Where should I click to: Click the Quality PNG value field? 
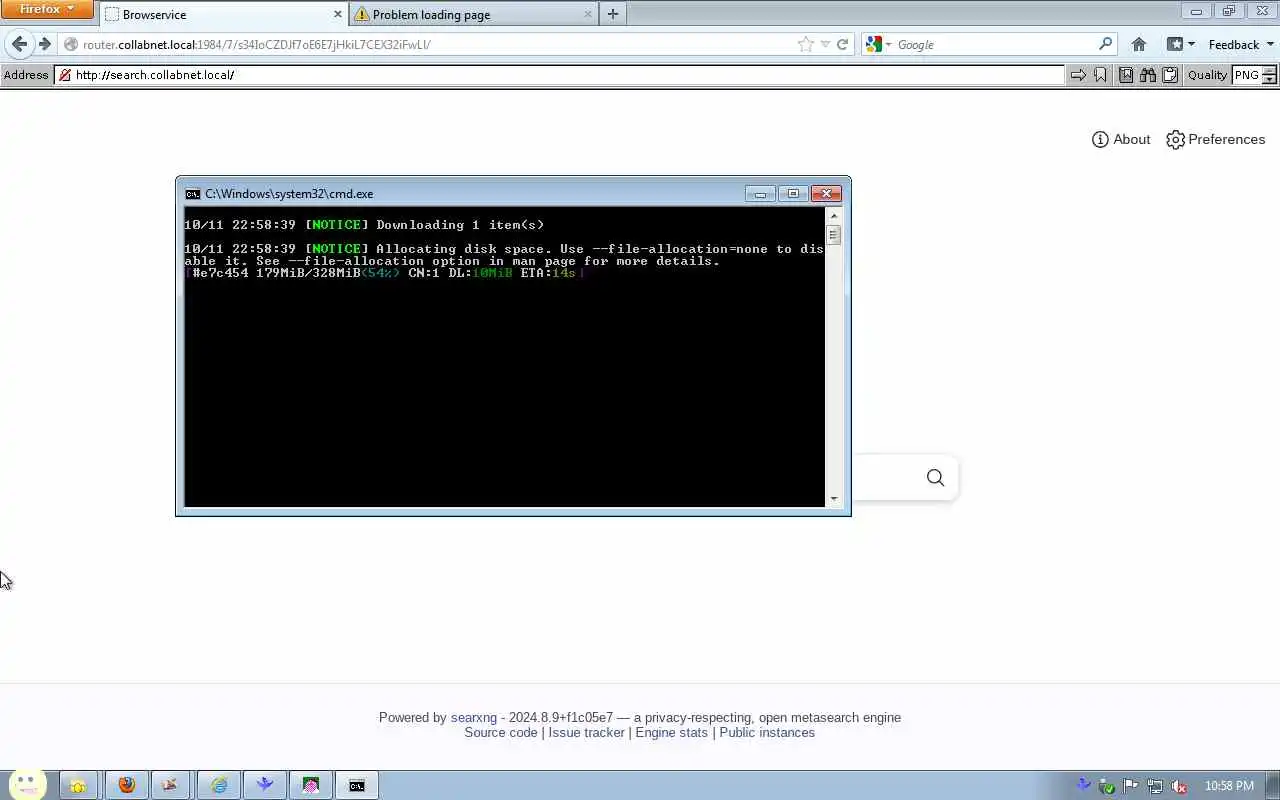click(1247, 75)
